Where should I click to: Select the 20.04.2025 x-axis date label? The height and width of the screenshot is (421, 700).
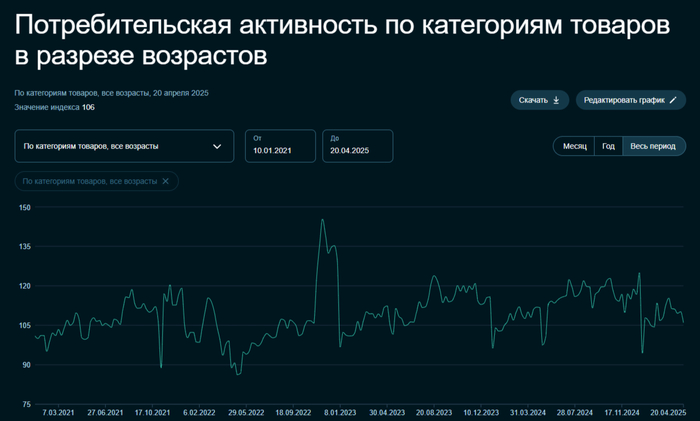[666, 412]
